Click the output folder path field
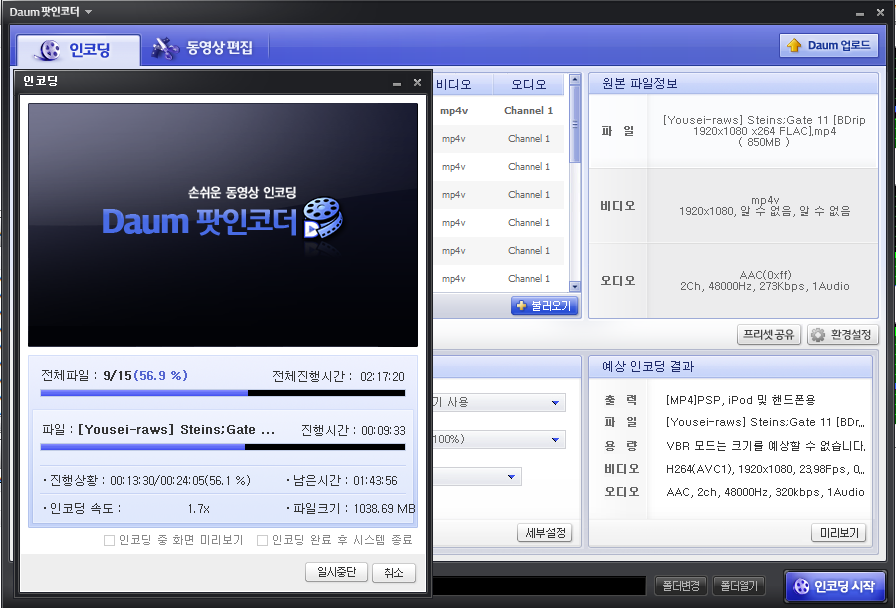896x608 pixels. click(x=539, y=586)
